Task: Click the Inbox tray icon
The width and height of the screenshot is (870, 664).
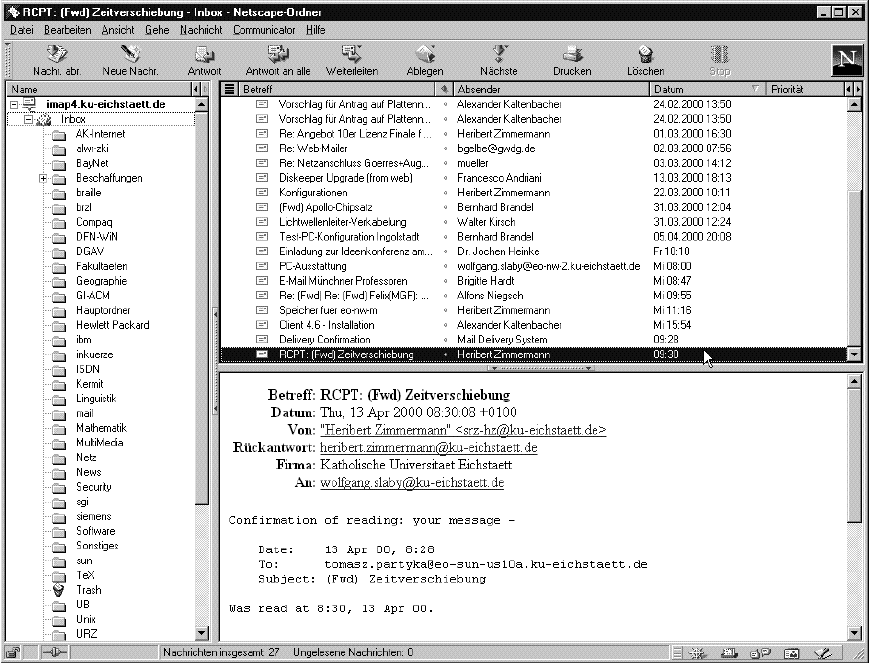Action: tap(44, 119)
